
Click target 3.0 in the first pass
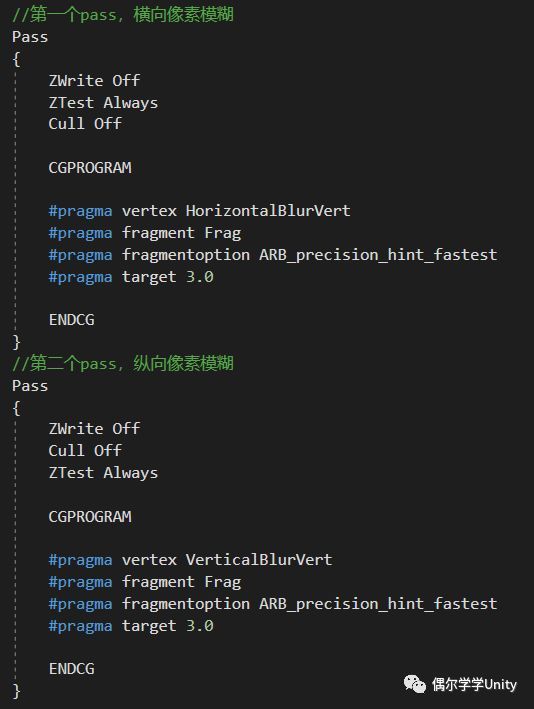click(167, 277)
